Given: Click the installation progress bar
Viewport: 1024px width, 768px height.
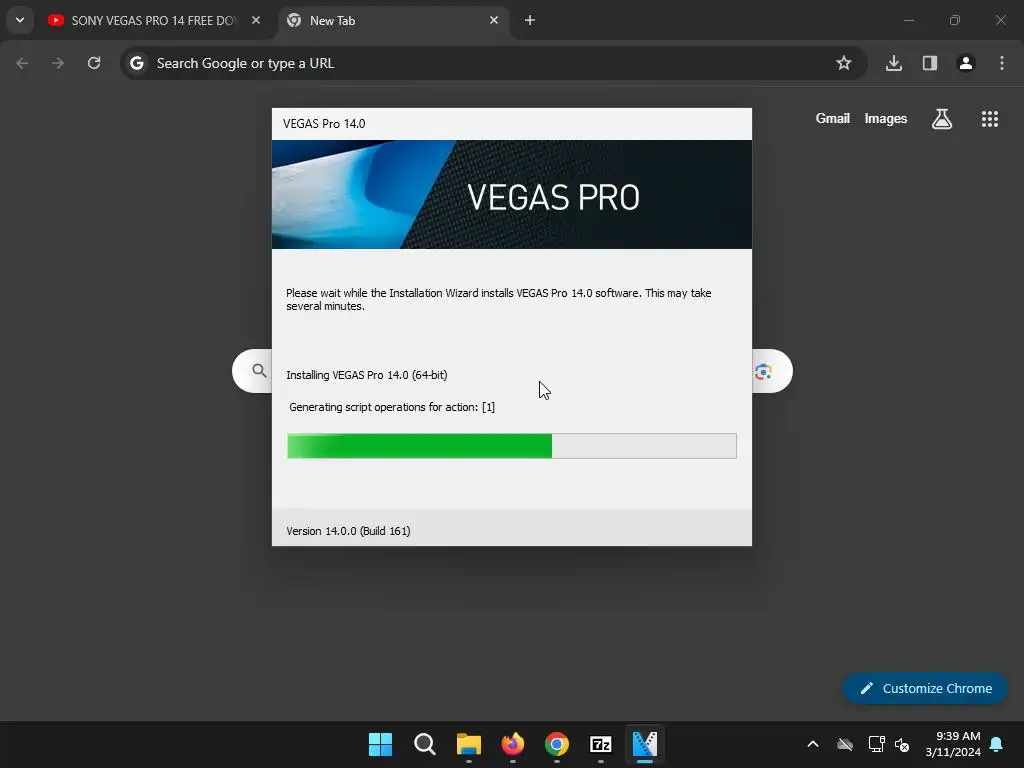Looking at the screenshot, I should [512, 446].
